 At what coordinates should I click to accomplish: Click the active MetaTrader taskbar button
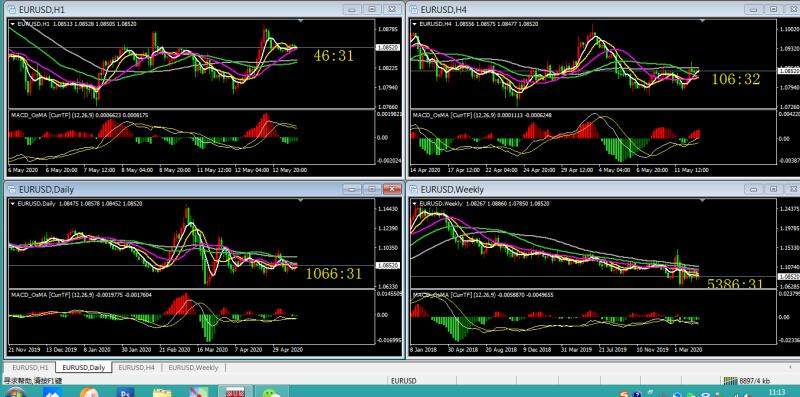coord(236,392)
